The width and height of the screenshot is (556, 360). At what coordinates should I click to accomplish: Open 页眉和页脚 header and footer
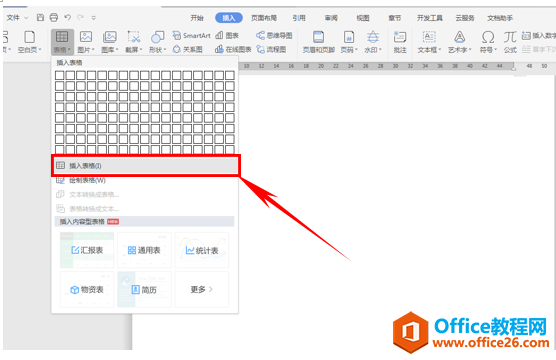click(318, 41)
